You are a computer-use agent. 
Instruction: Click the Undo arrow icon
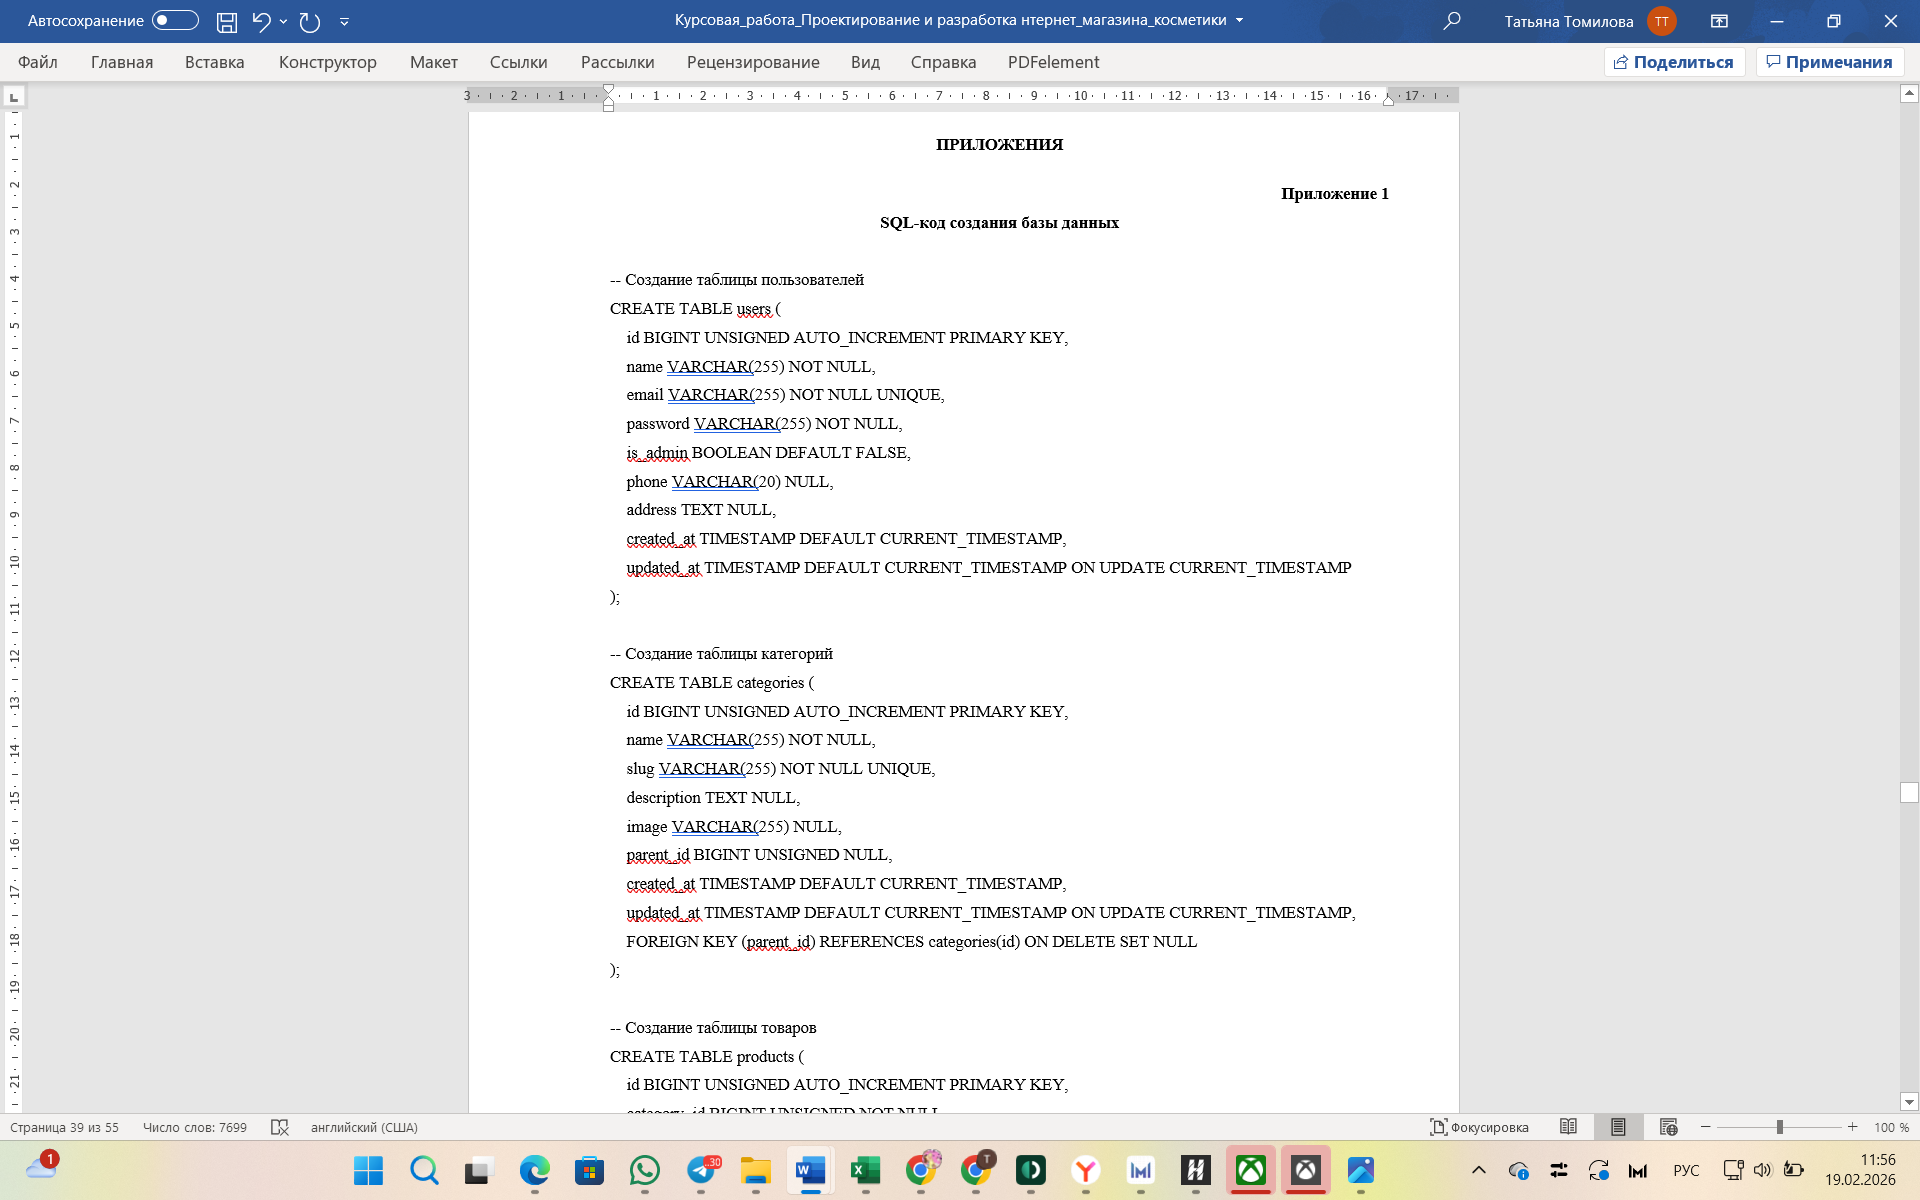[x=261, y=21]
